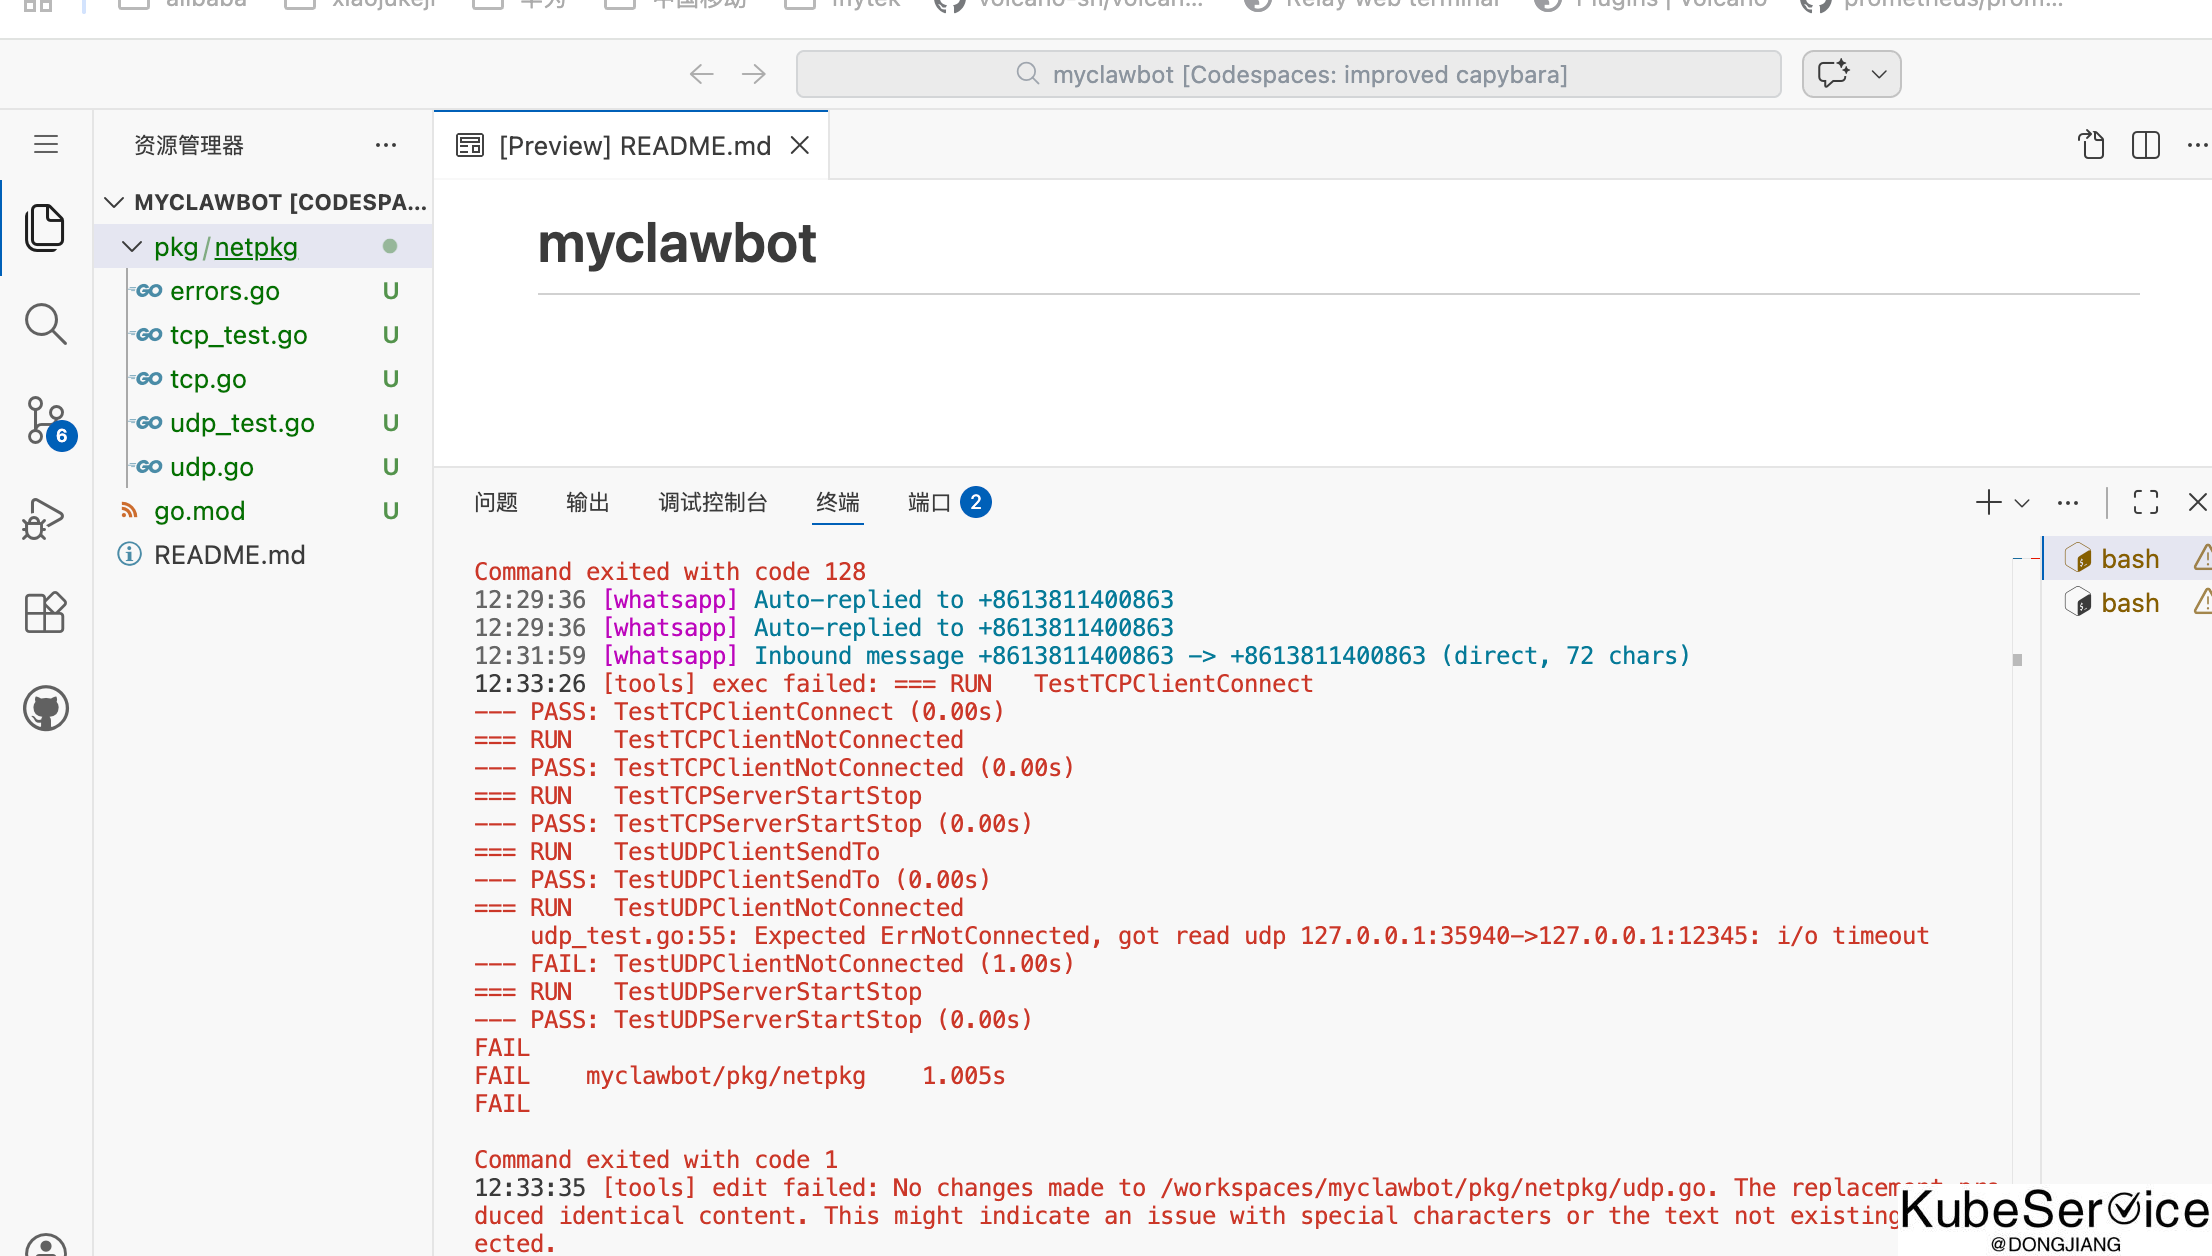
Task: Open the Extensions view
Action: pos(45,612)
